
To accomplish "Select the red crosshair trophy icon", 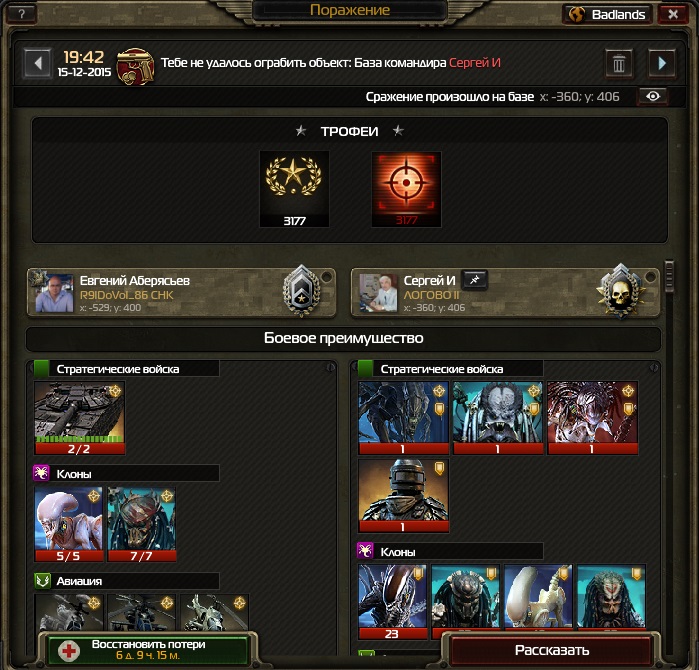I will point(406,189).
